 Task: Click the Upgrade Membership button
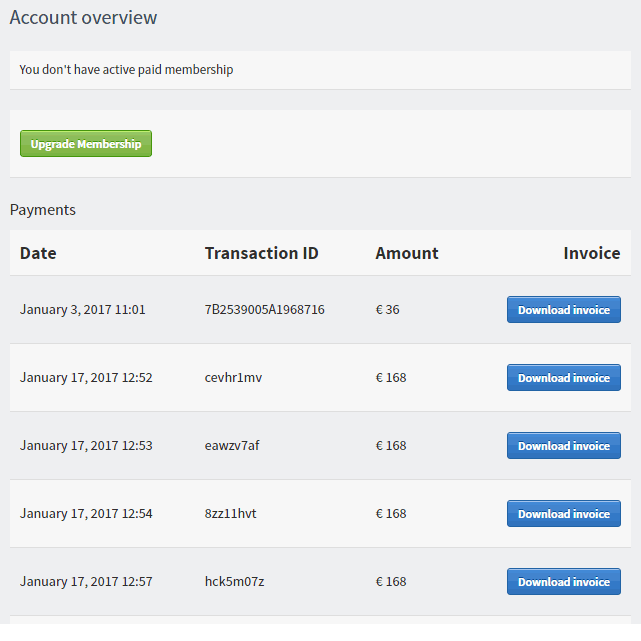(x=86, y=143)
